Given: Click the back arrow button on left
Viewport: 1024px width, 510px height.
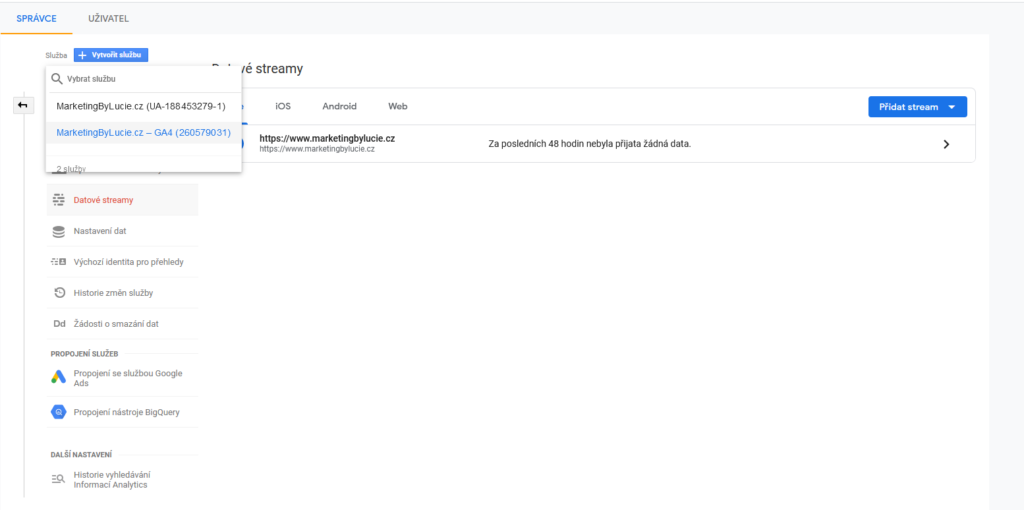Looking at the screenshot, I should [23, 105].
